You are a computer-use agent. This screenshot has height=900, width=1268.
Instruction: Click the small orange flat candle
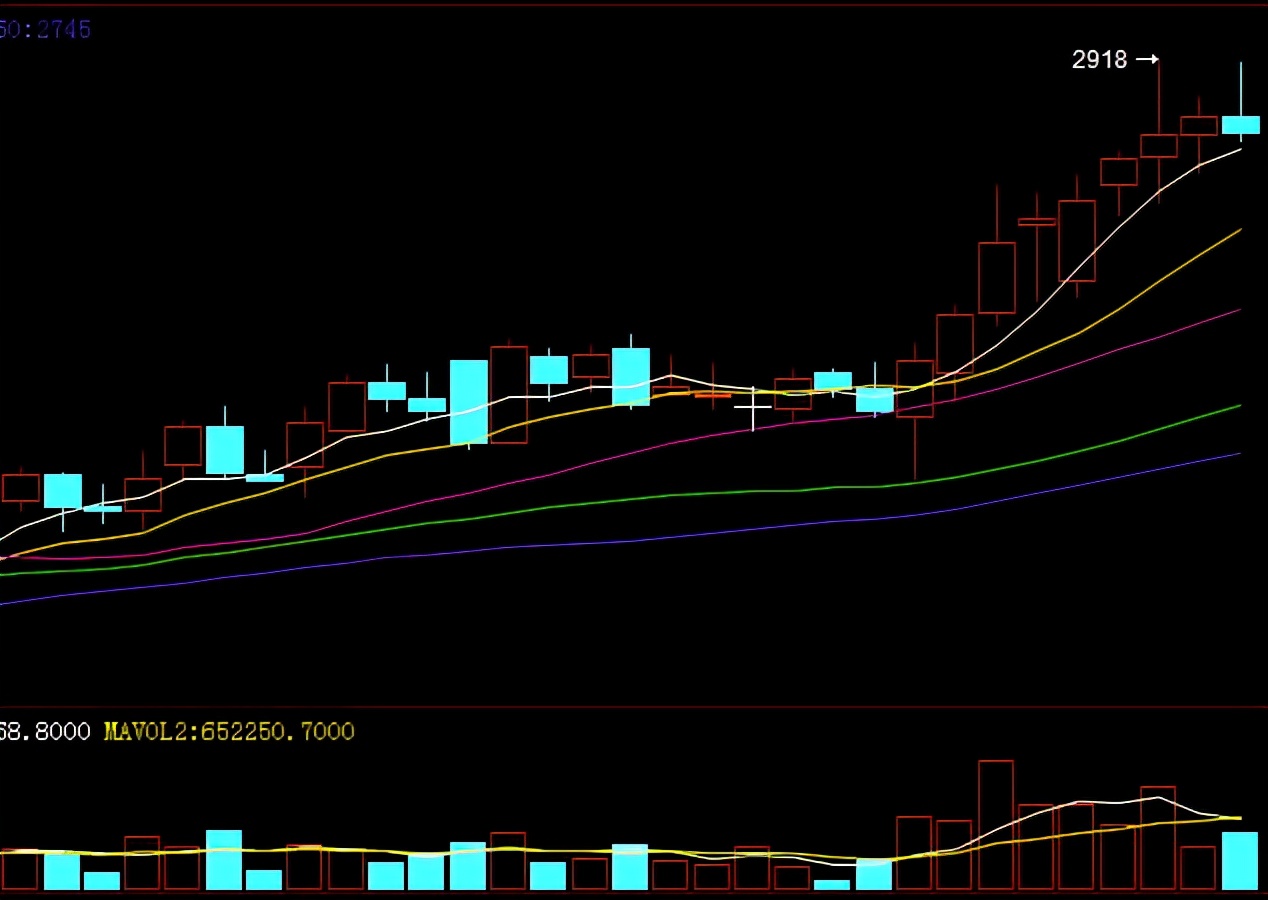tap(713, 395)
